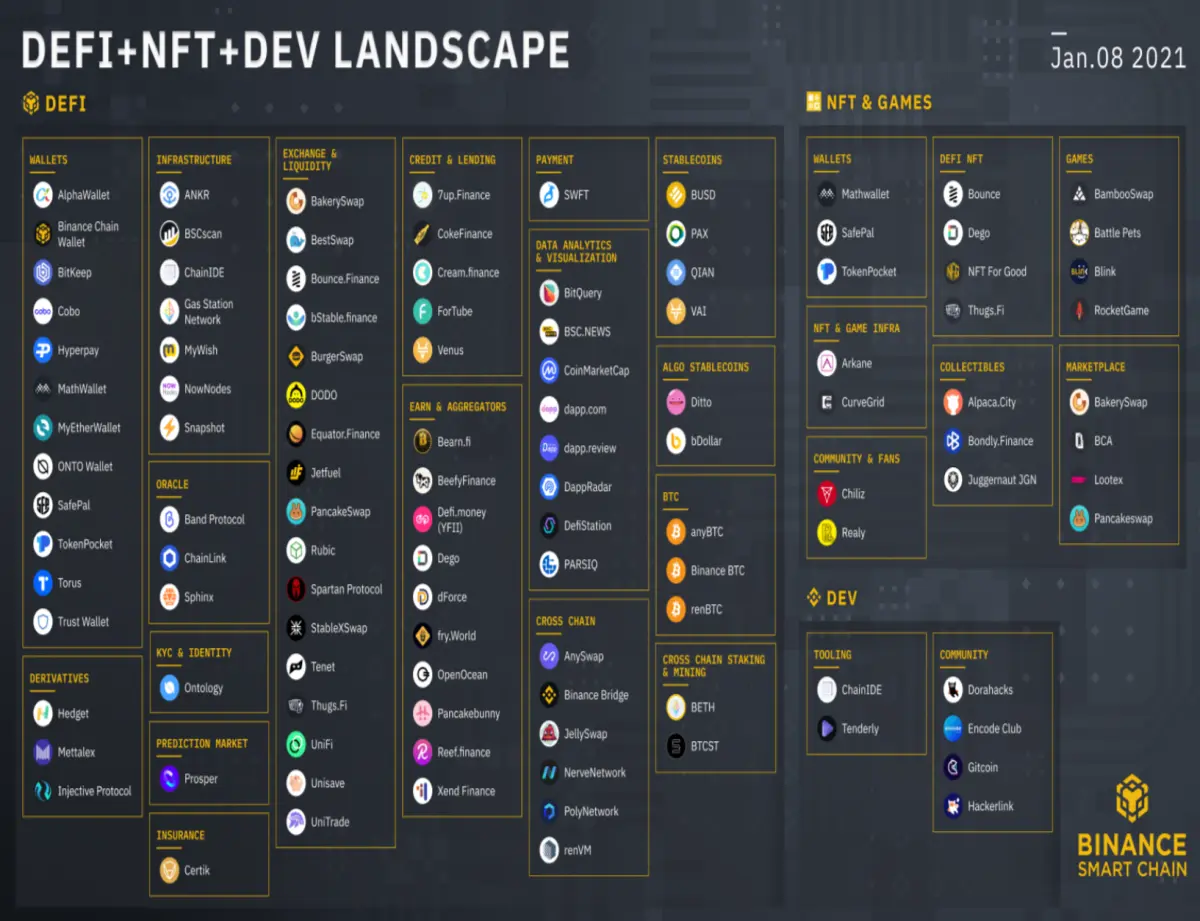Select the ANKR logo icon
The height and width of the screenshot is (921, 1200).
(x=170, y=195)
